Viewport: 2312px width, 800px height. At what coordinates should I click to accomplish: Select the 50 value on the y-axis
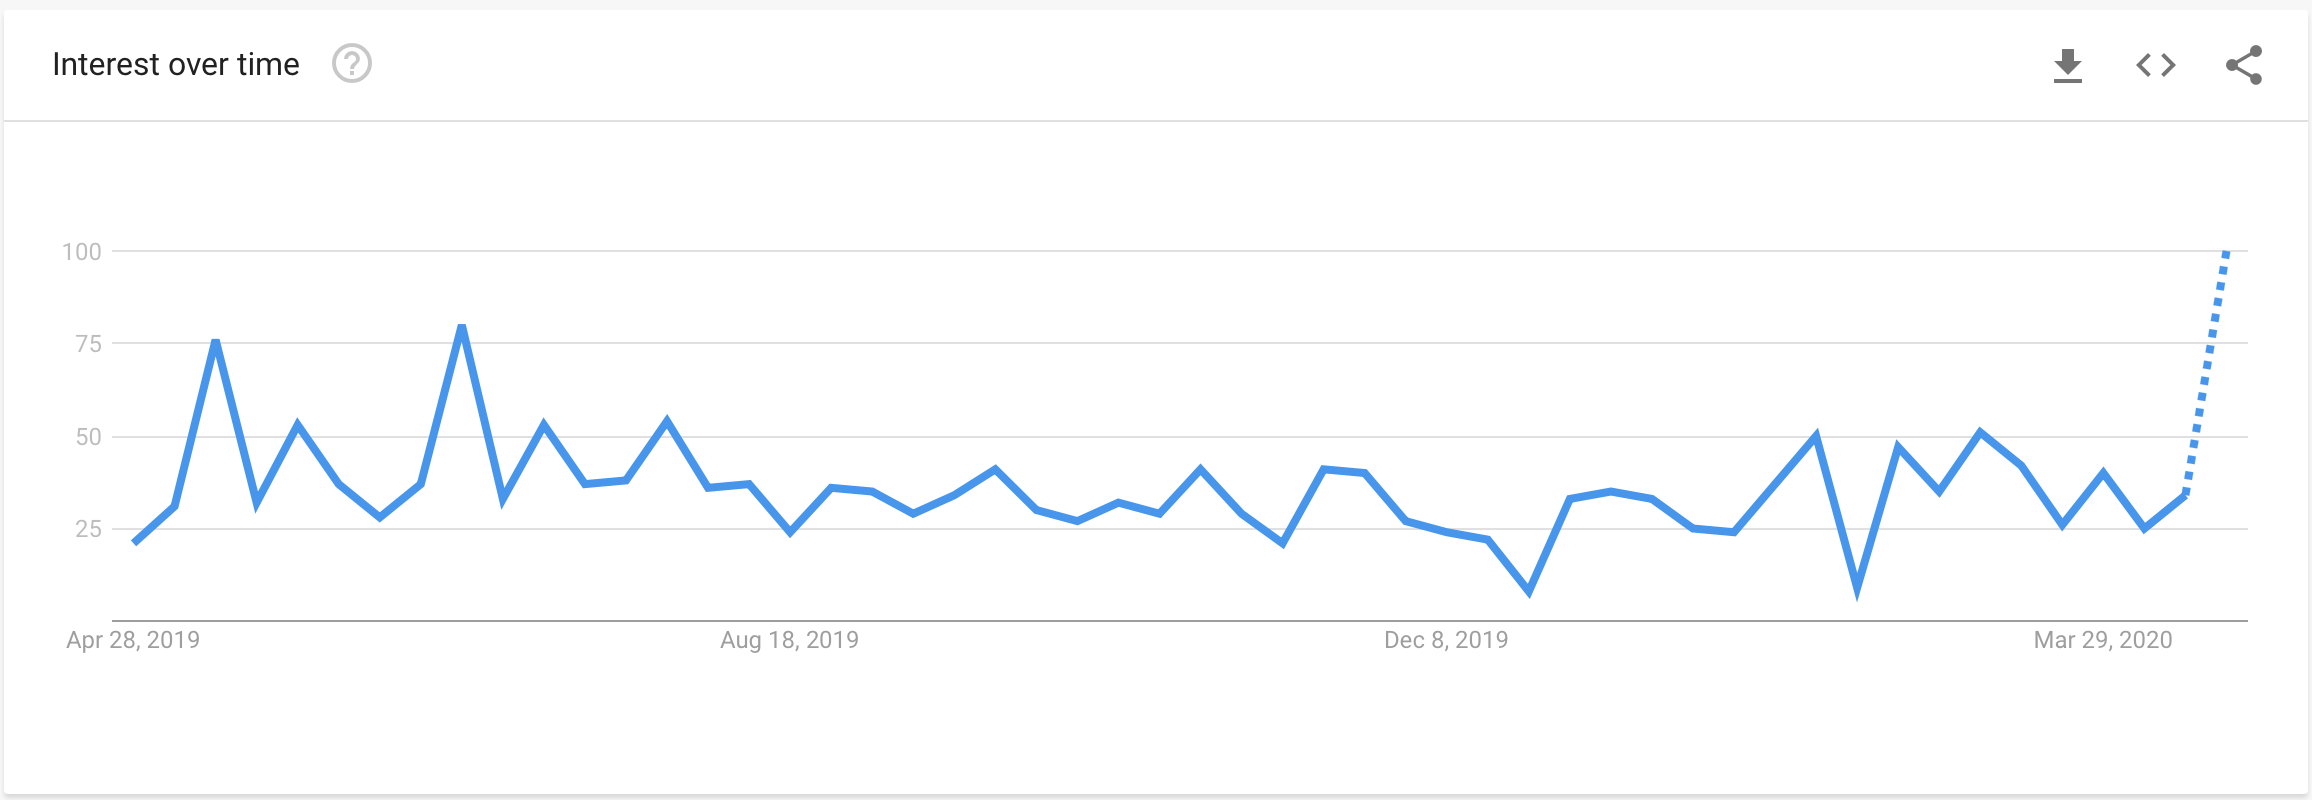[x=88, y=437]
